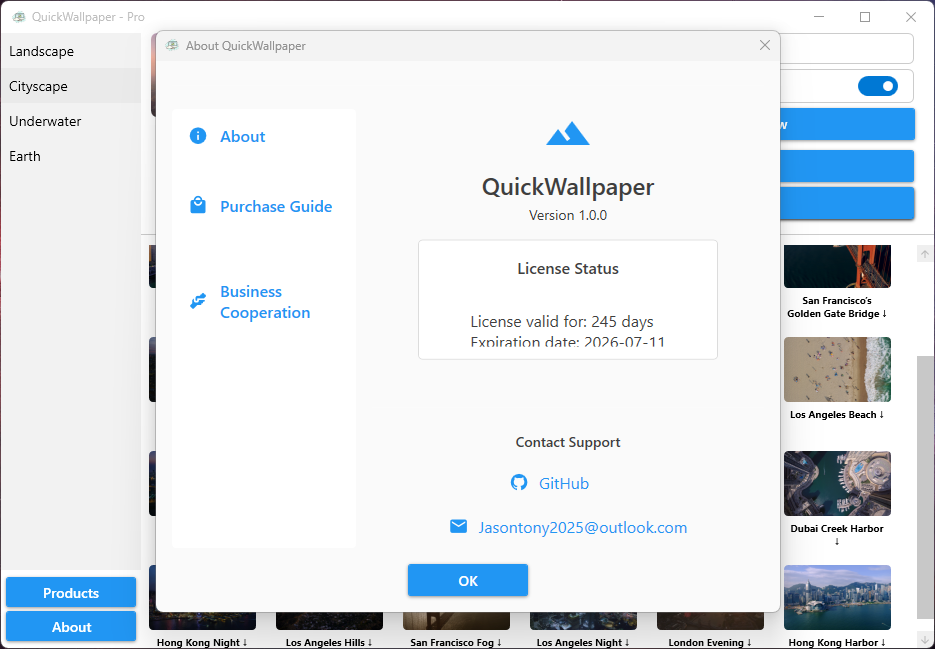This screenshot has height=649, width=935.
Task: Click the vertical scrollbar thumb of wallpaper grid
Action: [x=925, y=486]
